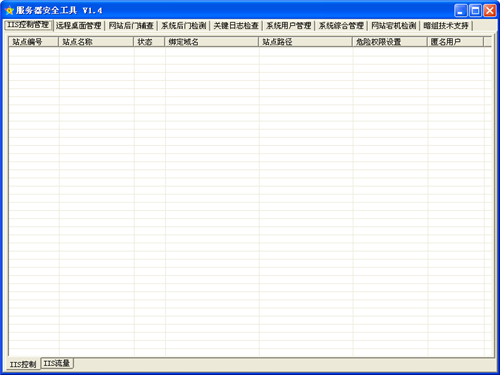Click the 绑定域名 column header
Screen dimensions: 500x375
click(x=212, y=42)
